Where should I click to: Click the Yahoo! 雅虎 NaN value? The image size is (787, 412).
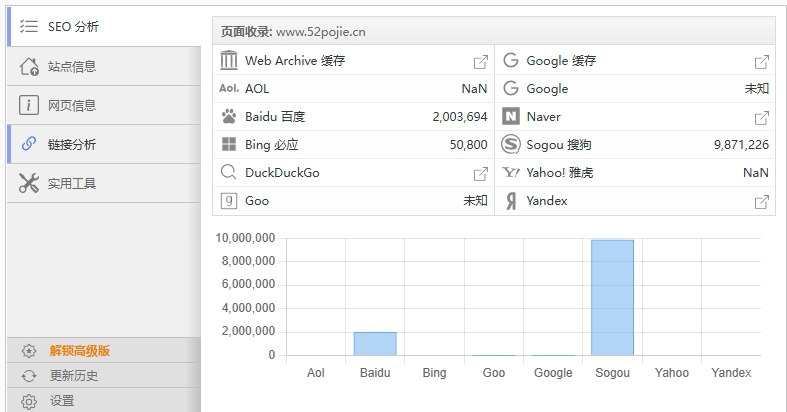756,173
